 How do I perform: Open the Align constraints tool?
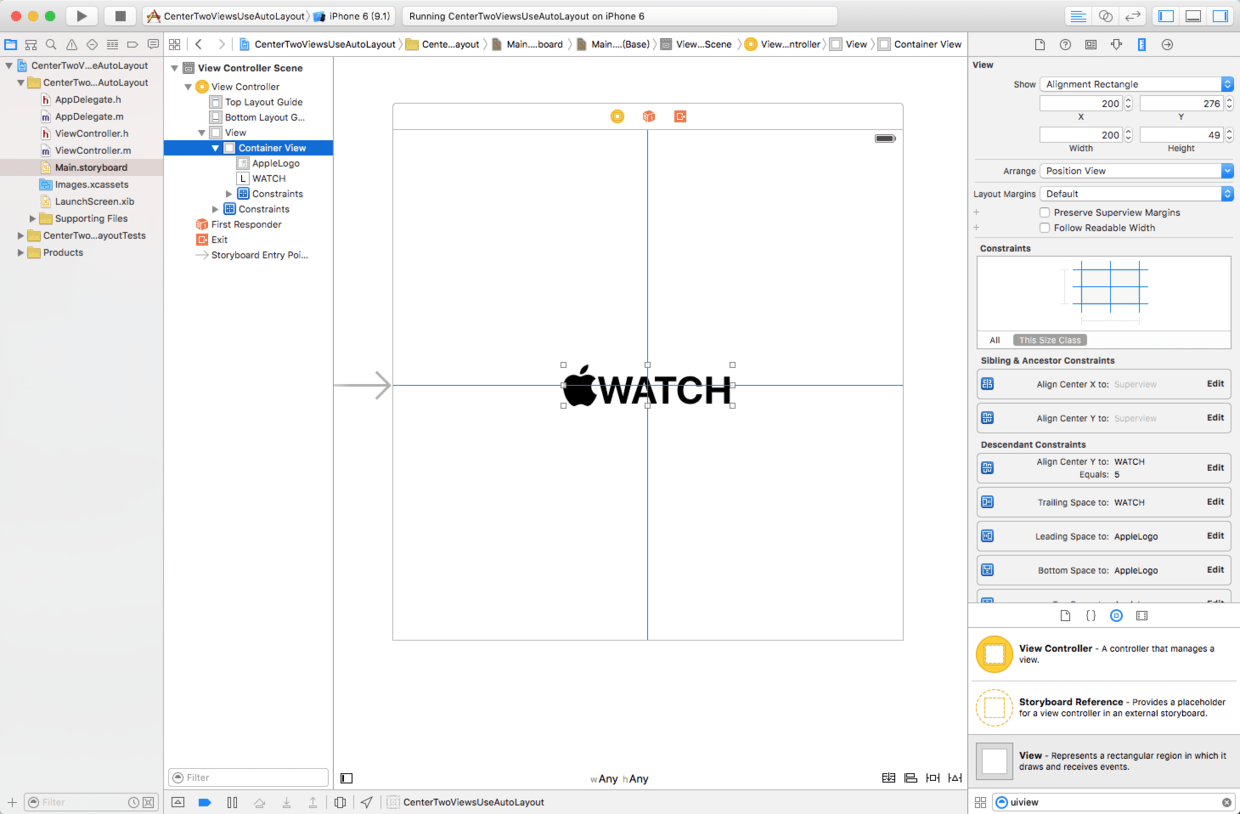click(910, 778)
